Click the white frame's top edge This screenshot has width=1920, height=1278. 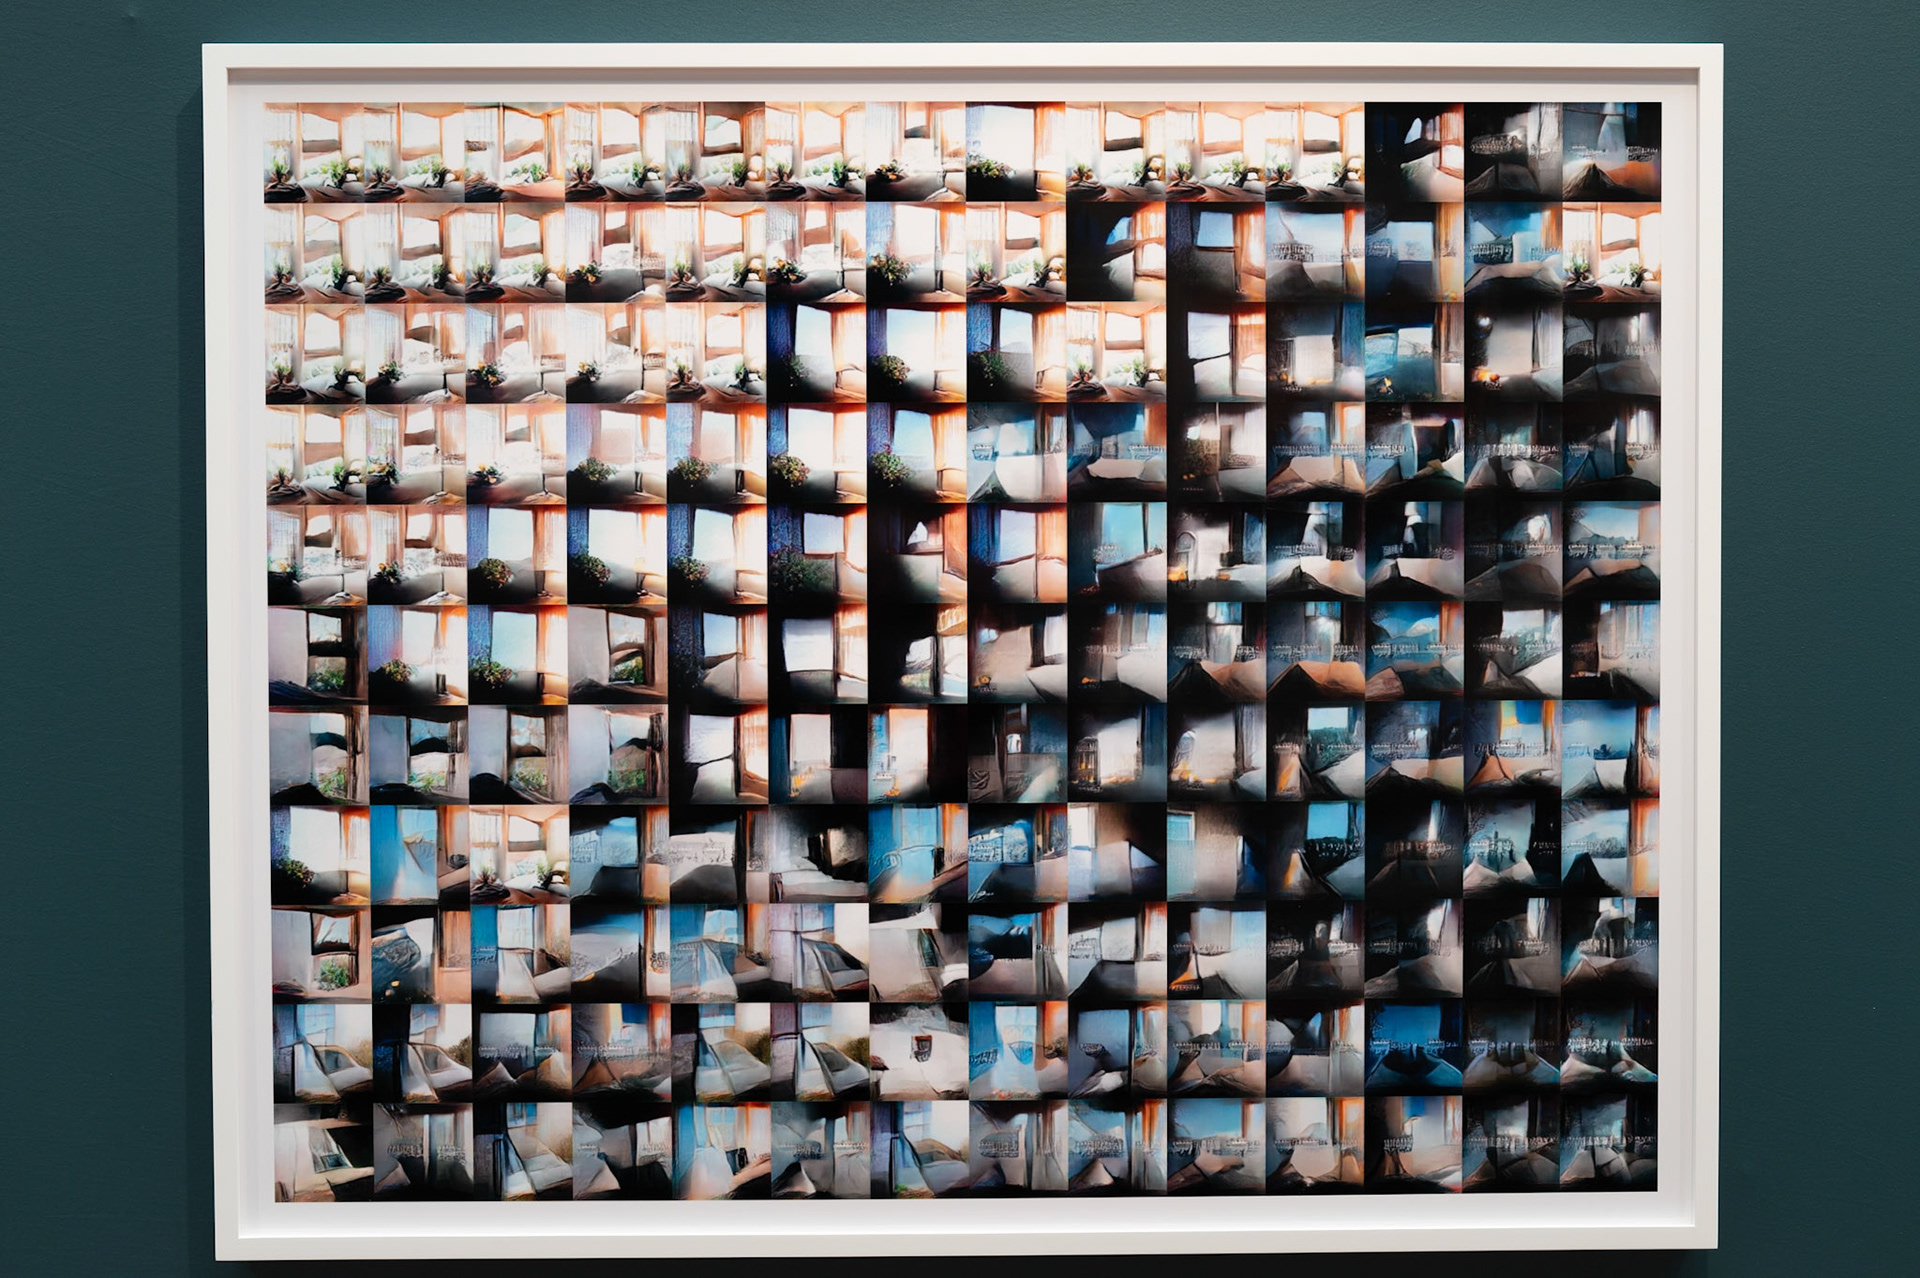(960, 56)
